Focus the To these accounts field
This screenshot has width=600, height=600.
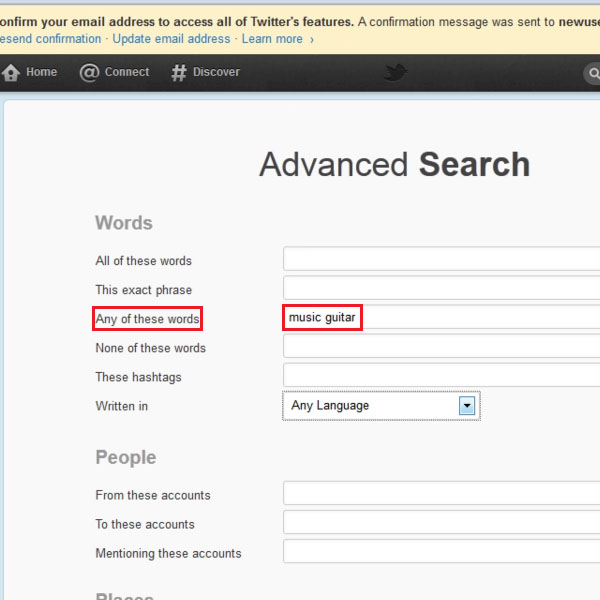(x=442, y=522)
